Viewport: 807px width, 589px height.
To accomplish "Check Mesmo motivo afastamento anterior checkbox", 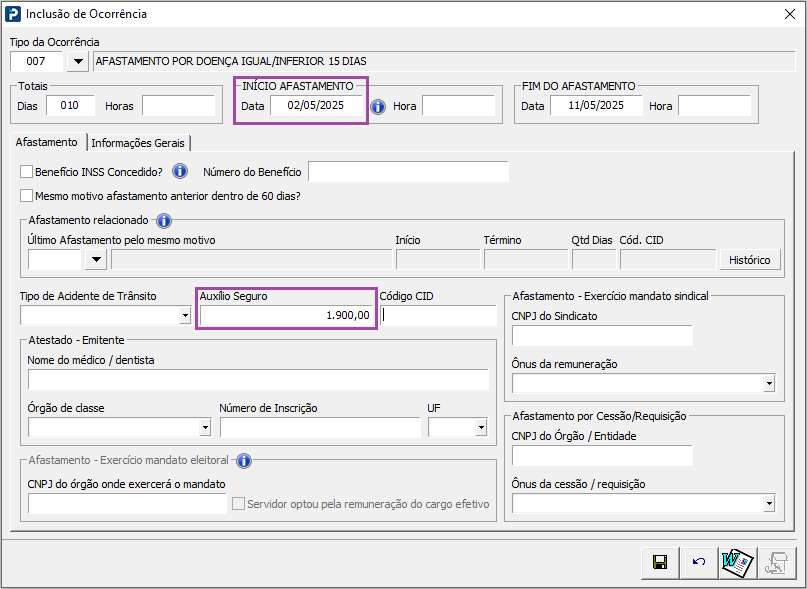I will [x=27, y=196].
